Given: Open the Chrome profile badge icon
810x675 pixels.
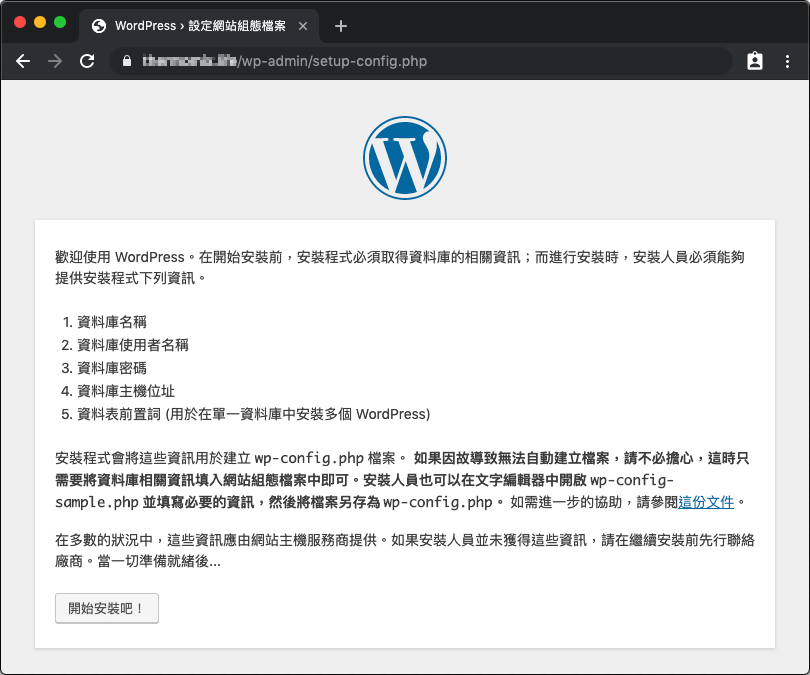Looking at the screenshot, I should pos(755,61).
